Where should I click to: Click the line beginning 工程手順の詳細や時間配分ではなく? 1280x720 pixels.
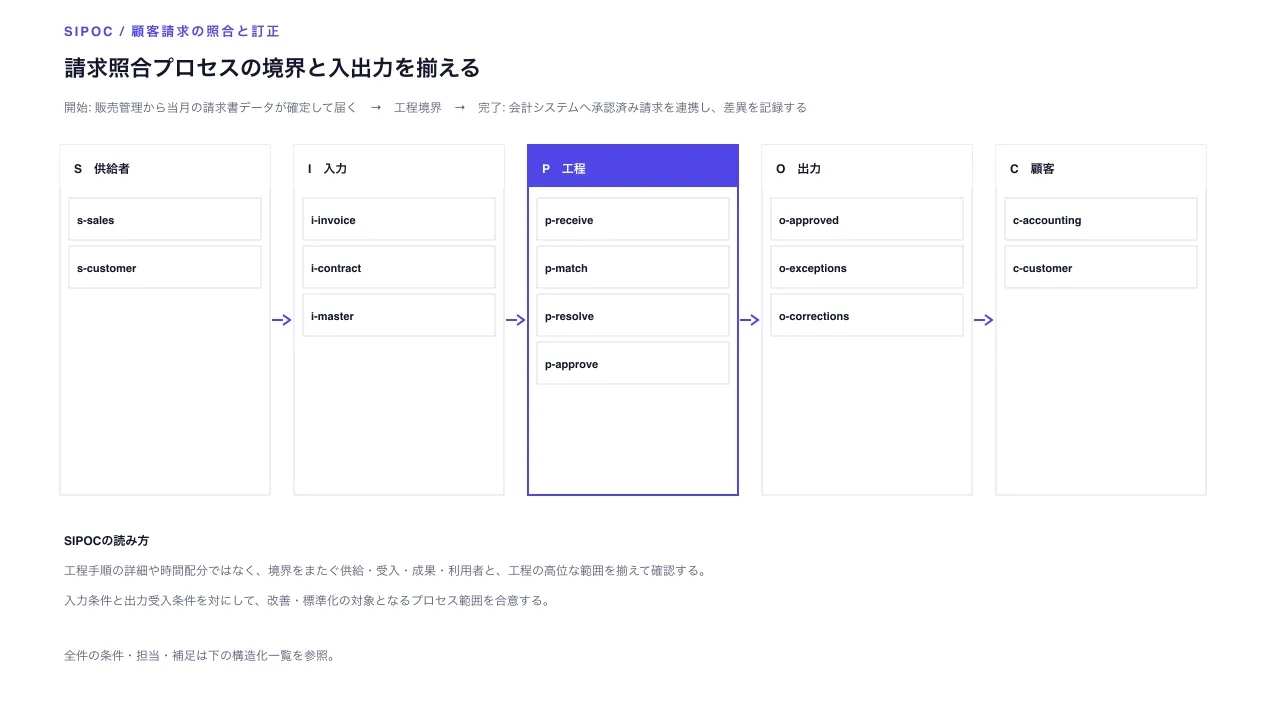coord(387,571)
